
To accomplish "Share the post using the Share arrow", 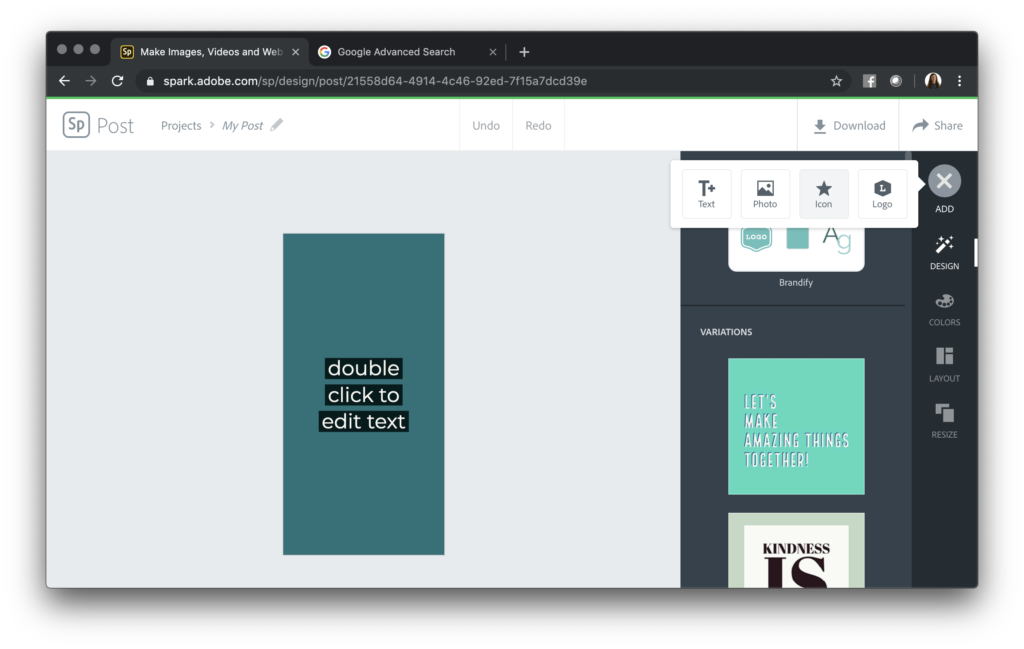I will 938,125.
